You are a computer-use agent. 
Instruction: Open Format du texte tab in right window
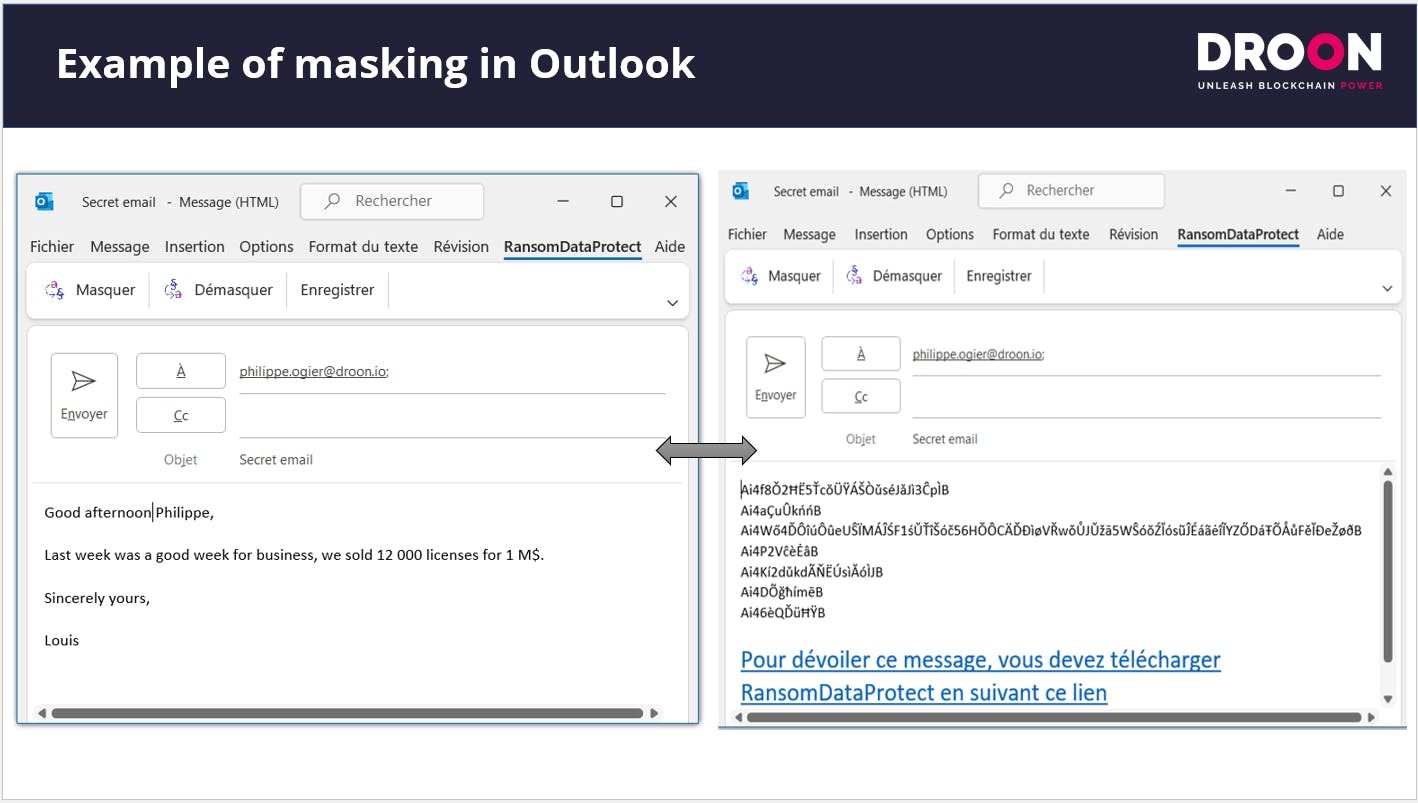[x=1041, y=235]
